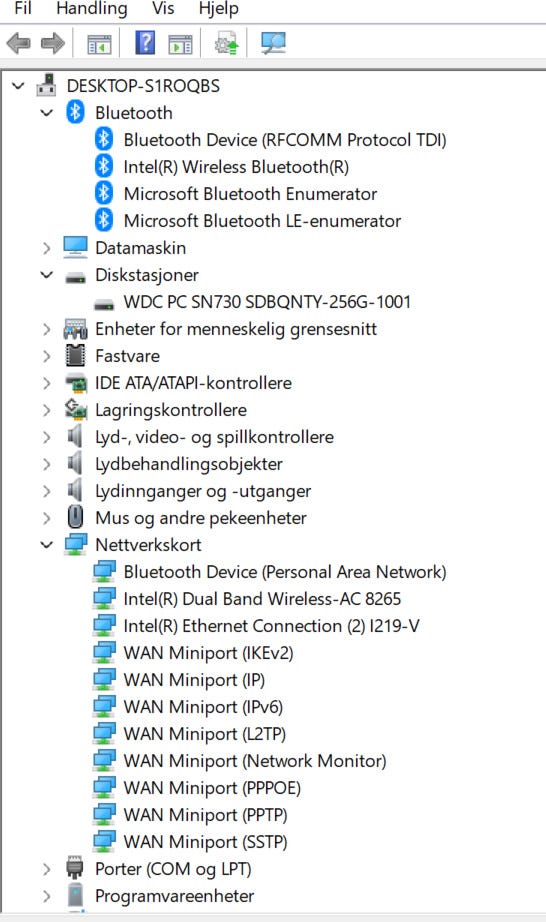Screen dimensions: 546x922
Task: Click the Intel(R) Wireless Bluetooth(R) icon
Action: (104, 166)
